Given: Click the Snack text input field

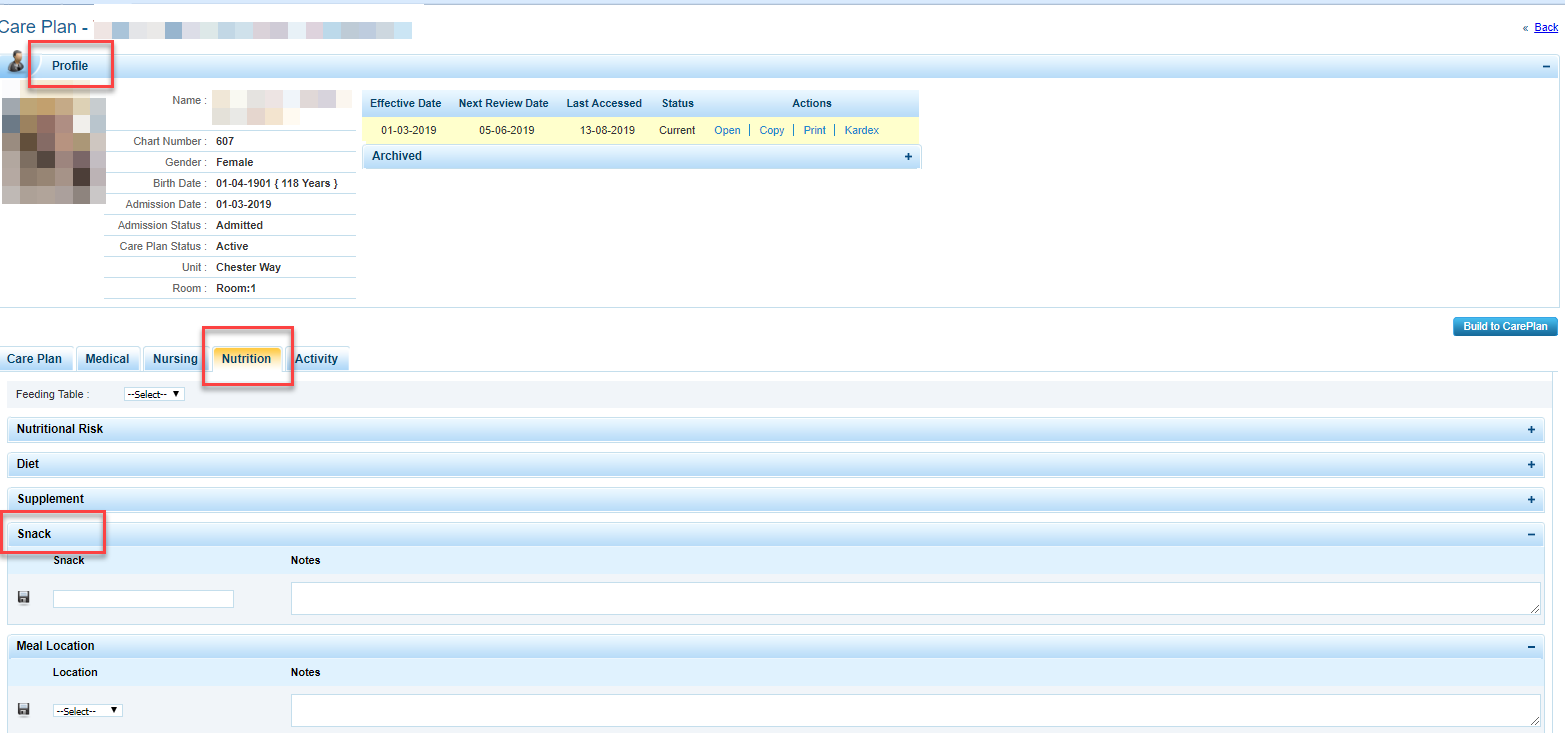Looking at the screenshot, I should point(143,599).
